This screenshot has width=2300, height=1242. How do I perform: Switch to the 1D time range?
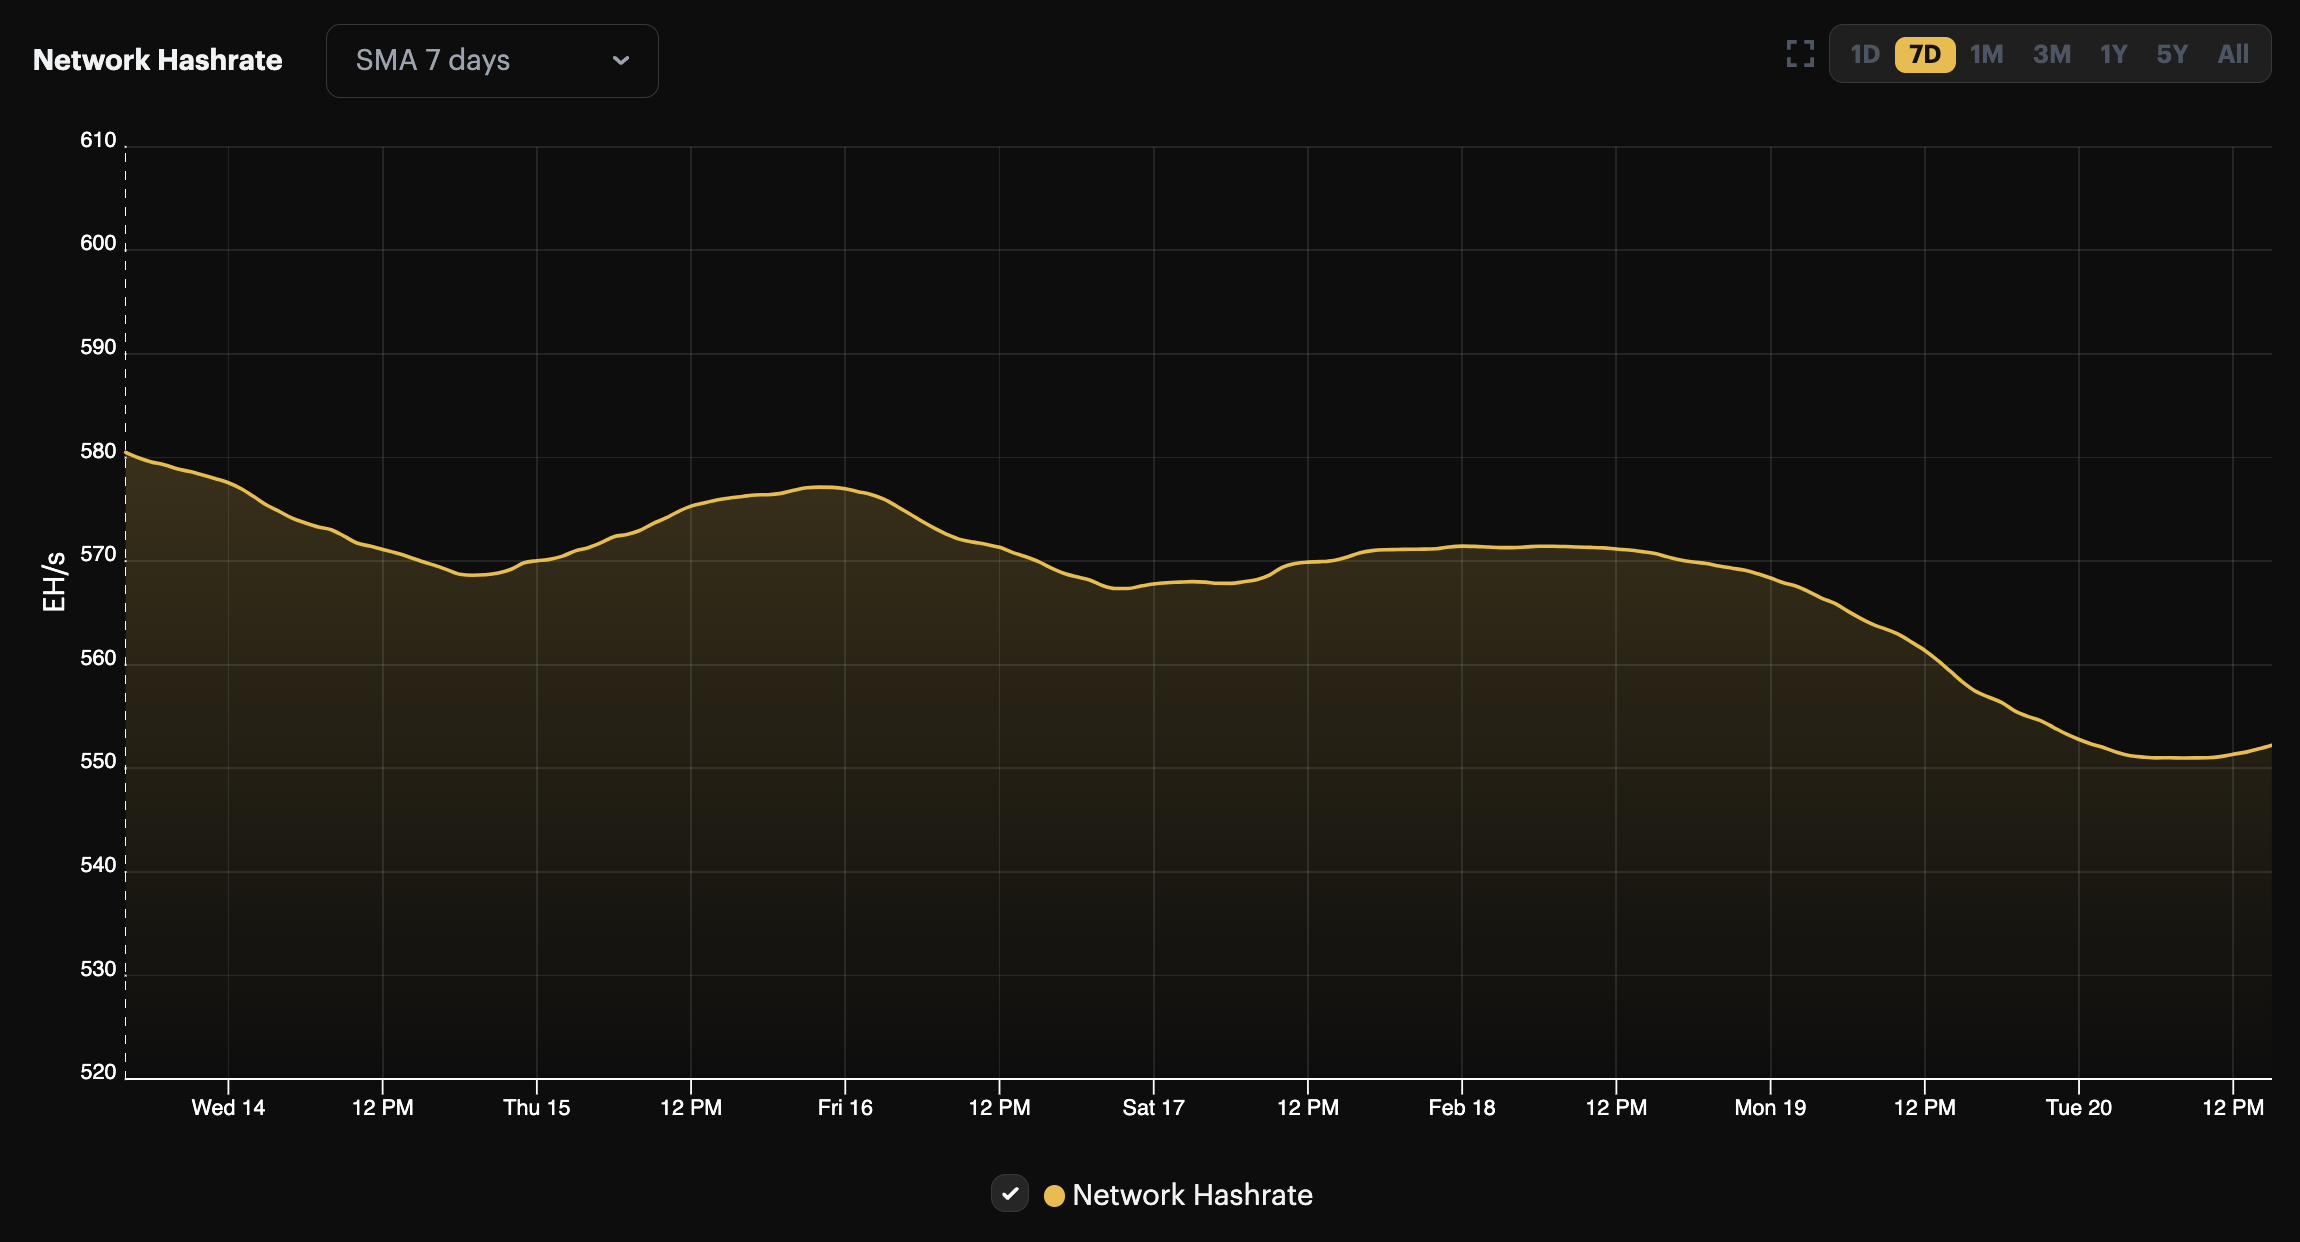(1866, 54)
